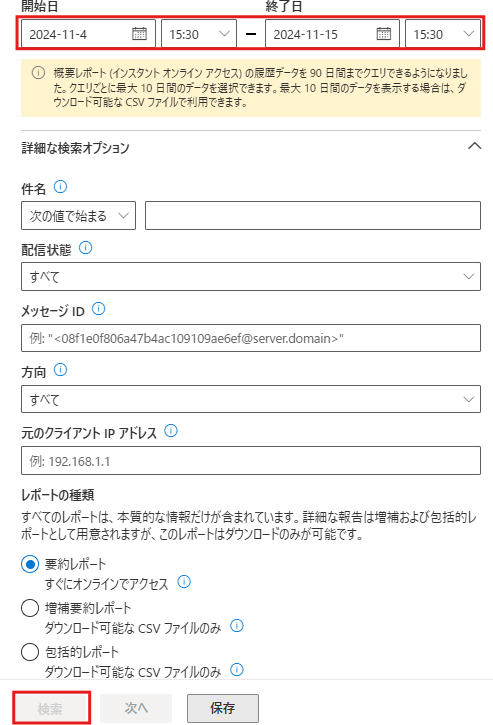
Task: Select the 増補要約レポート radio button
Action: tap(30, 608)
